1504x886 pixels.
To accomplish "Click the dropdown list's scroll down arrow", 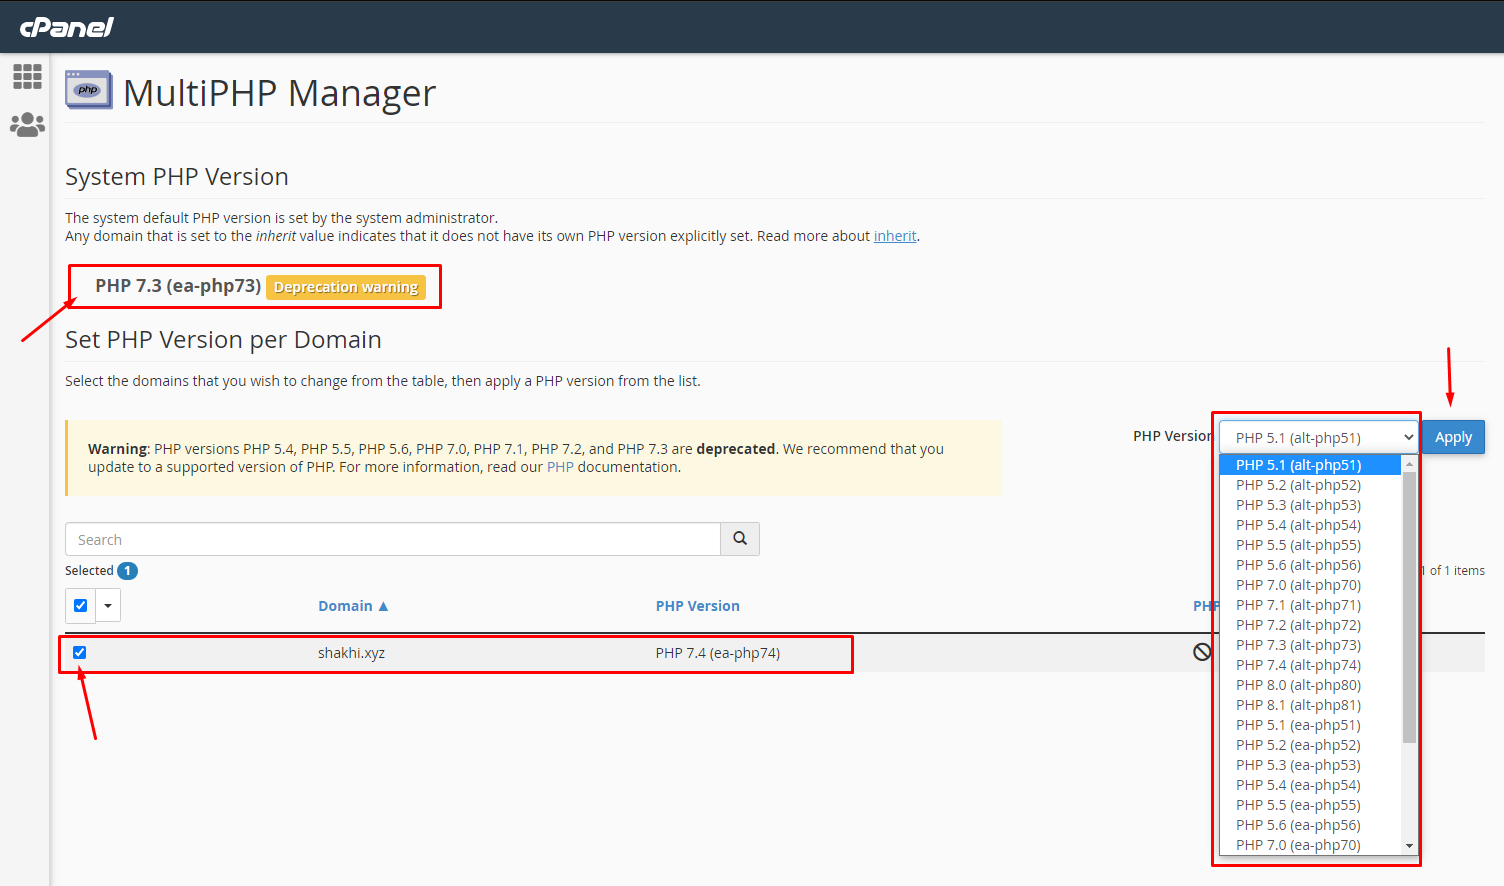I will [x=1409, y=846].
